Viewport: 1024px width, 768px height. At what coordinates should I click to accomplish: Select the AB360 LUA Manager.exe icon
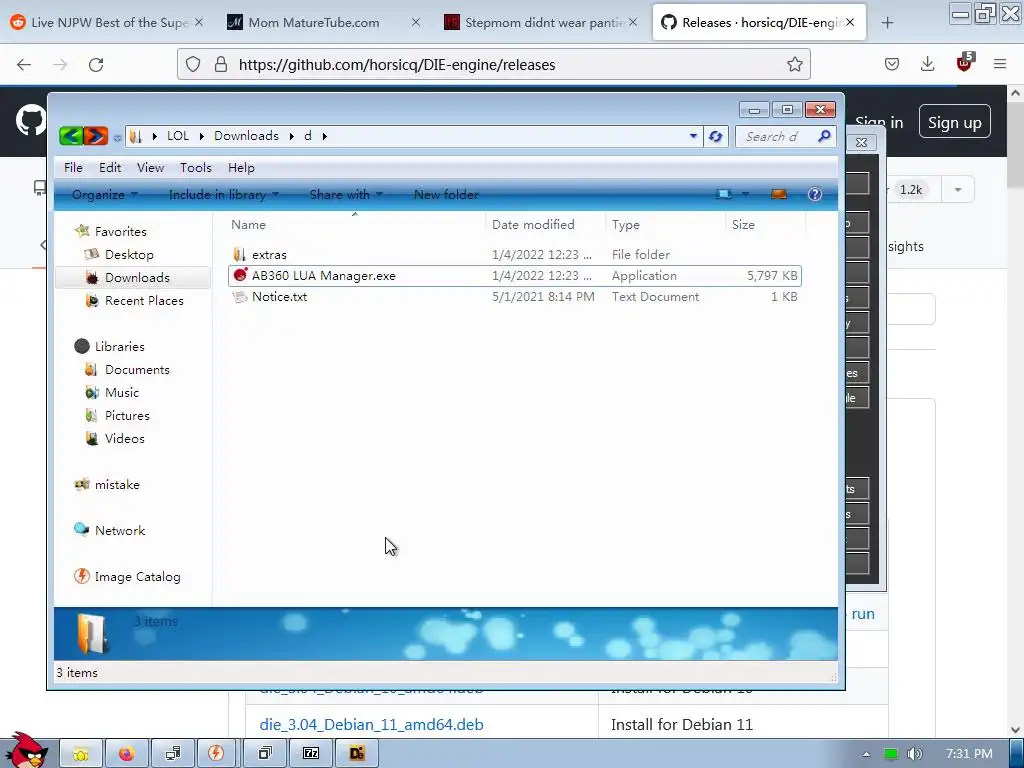pyautogui.click(x=240, y=276)
